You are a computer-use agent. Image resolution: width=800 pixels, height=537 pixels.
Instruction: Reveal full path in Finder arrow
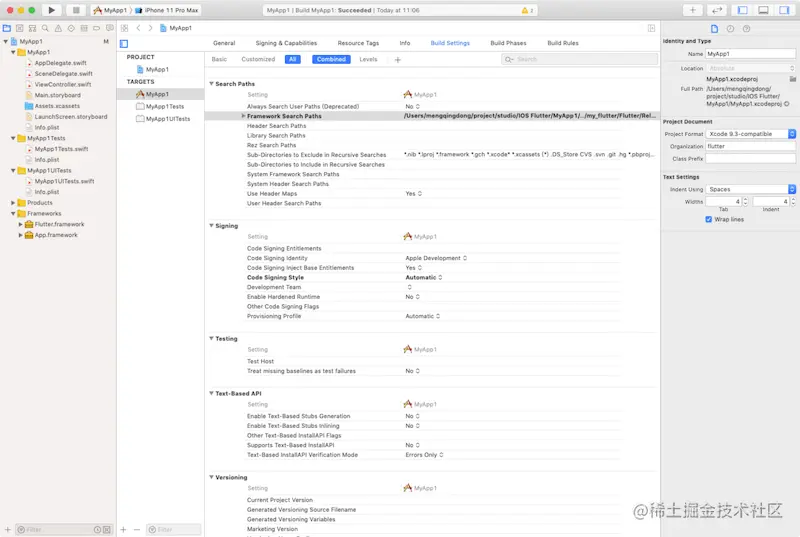point(787,104)
